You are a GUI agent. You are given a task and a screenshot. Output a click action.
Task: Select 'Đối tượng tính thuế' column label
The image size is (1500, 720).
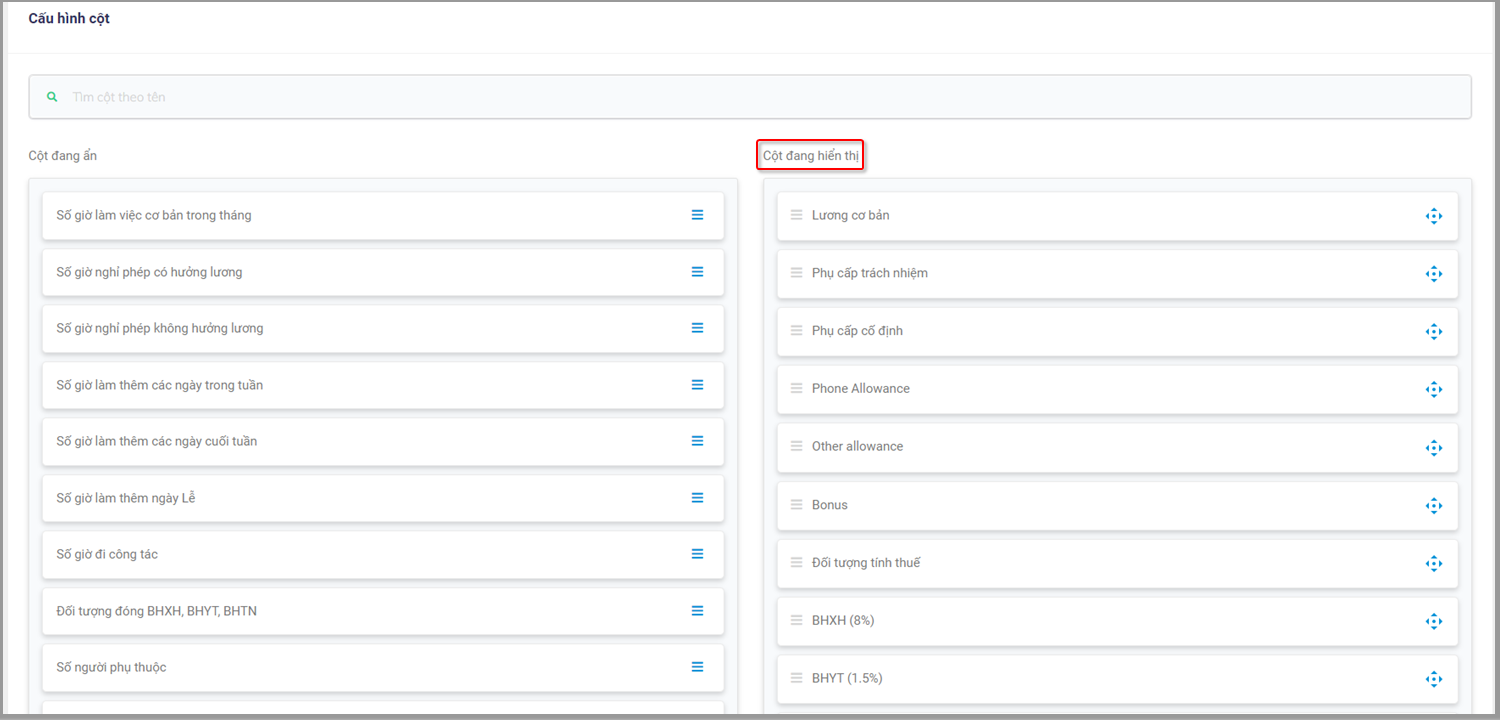866,562
